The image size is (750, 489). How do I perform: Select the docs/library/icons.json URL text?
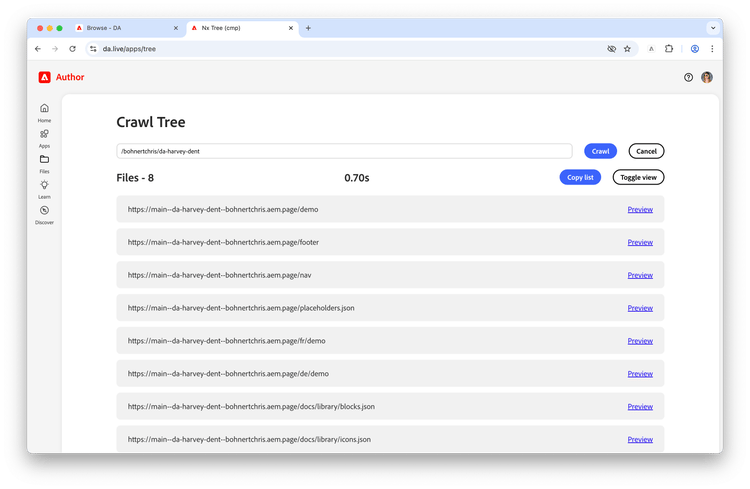click(249, 439)
